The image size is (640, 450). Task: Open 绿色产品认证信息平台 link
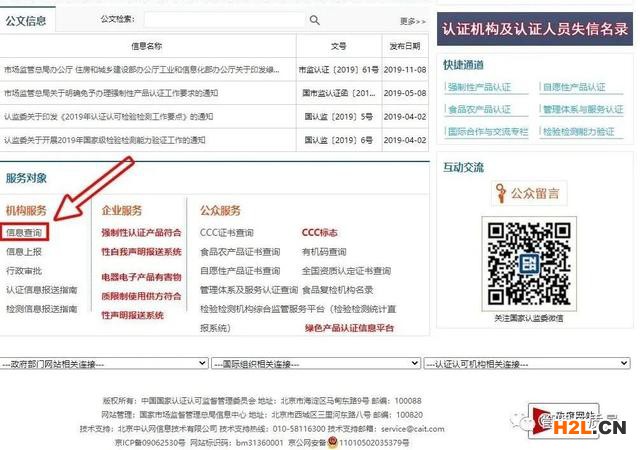[349, 329]
